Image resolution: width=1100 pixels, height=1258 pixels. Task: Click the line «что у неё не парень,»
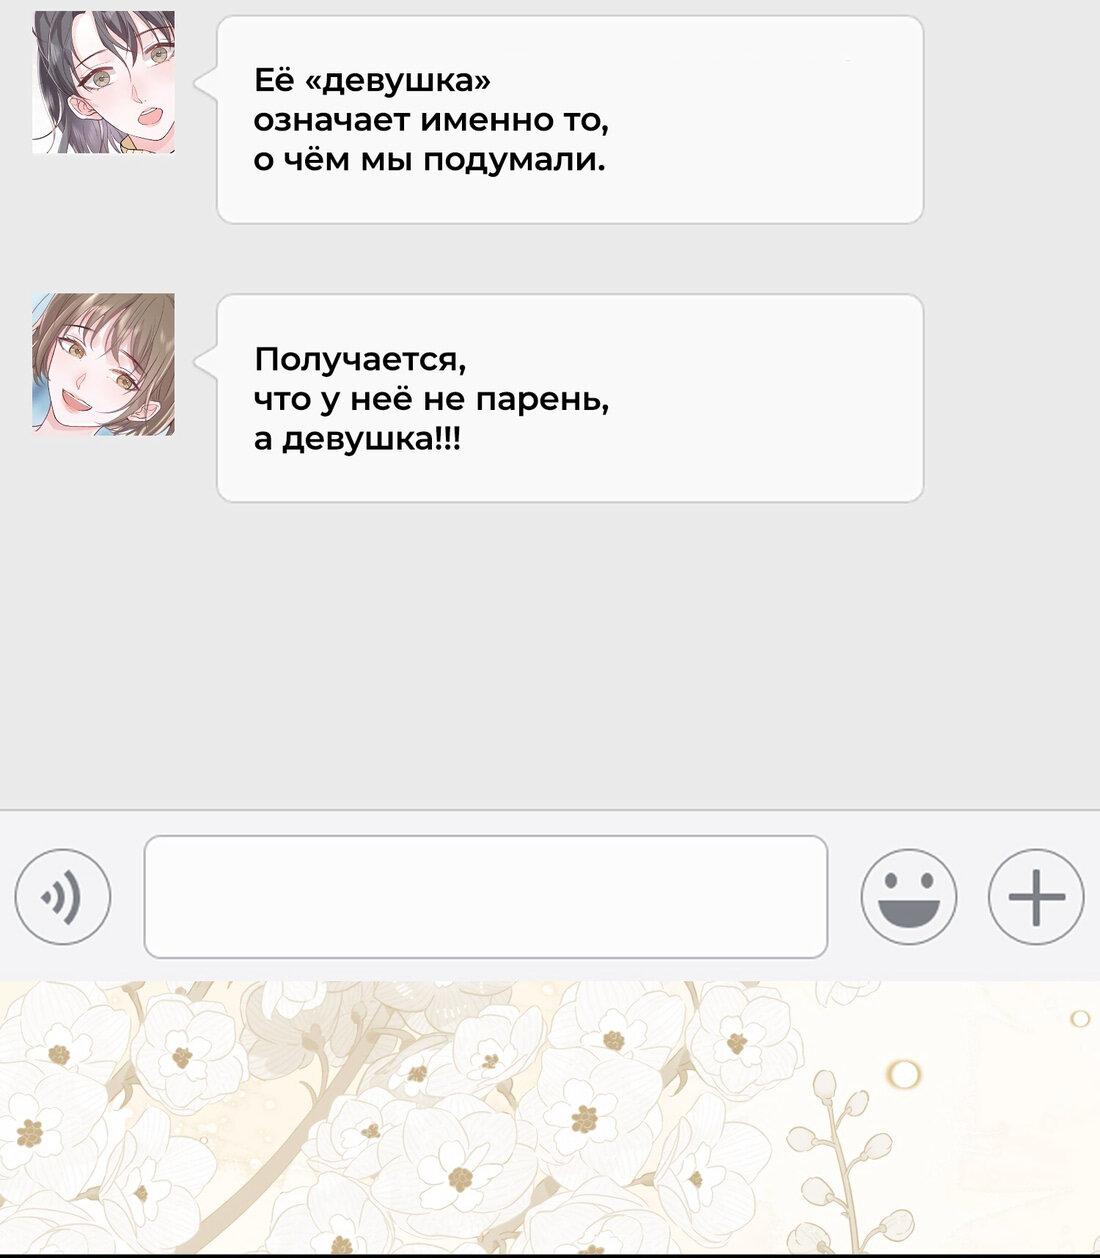tap(431, 399)
